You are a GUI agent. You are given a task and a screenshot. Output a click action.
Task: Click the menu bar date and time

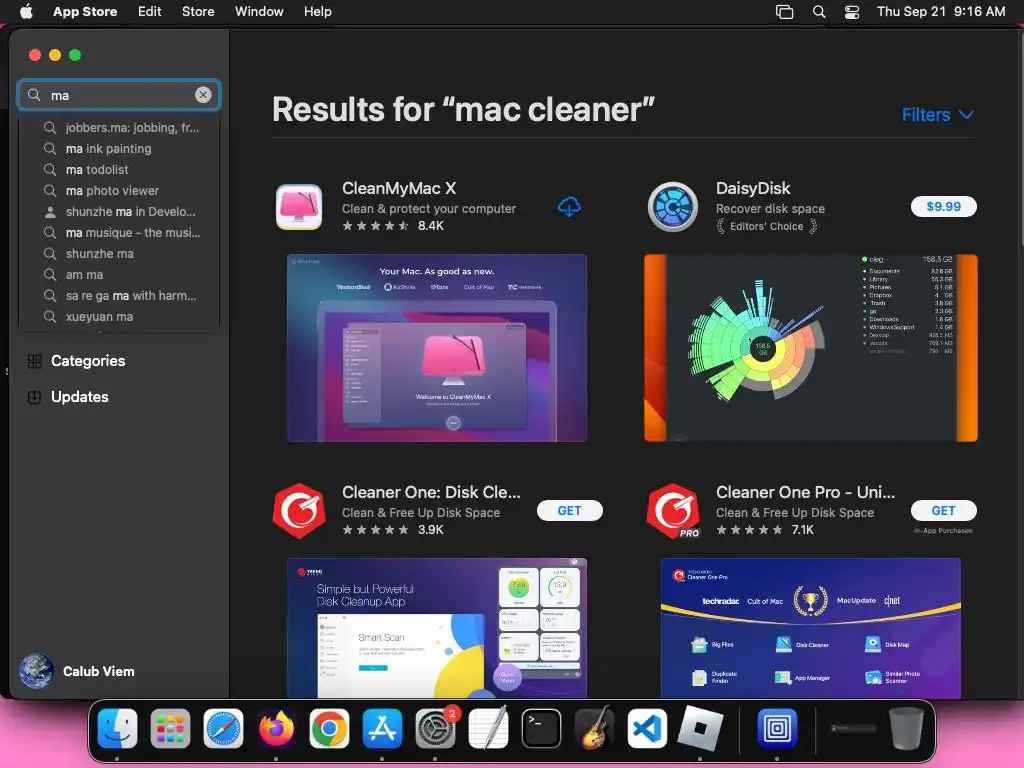[x=941, y=11]
